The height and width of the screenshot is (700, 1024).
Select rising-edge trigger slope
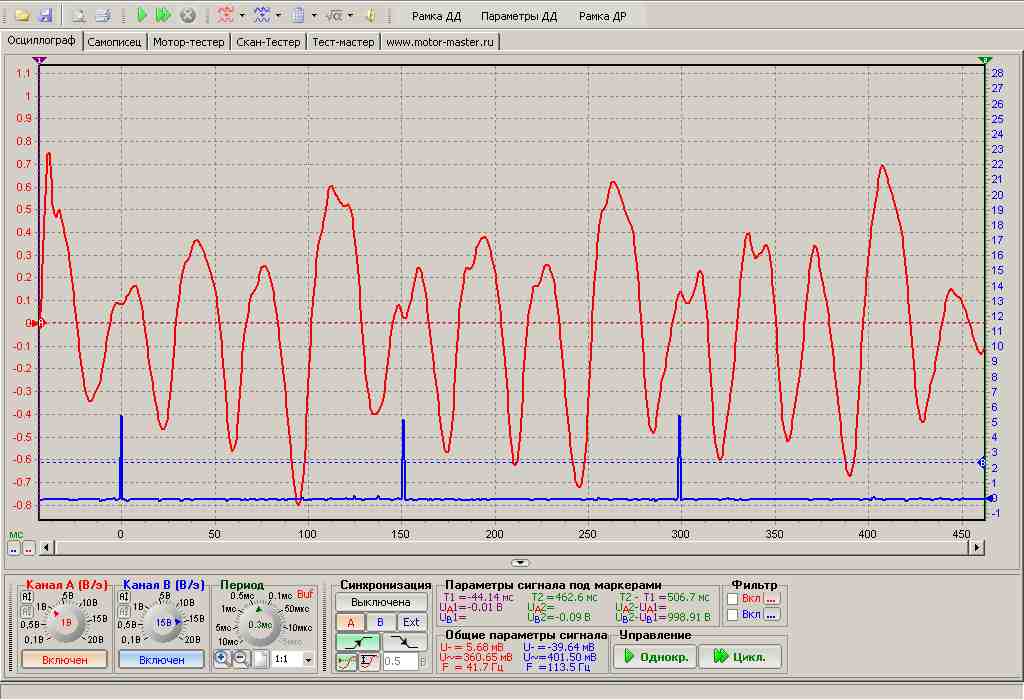pos(357,643)
